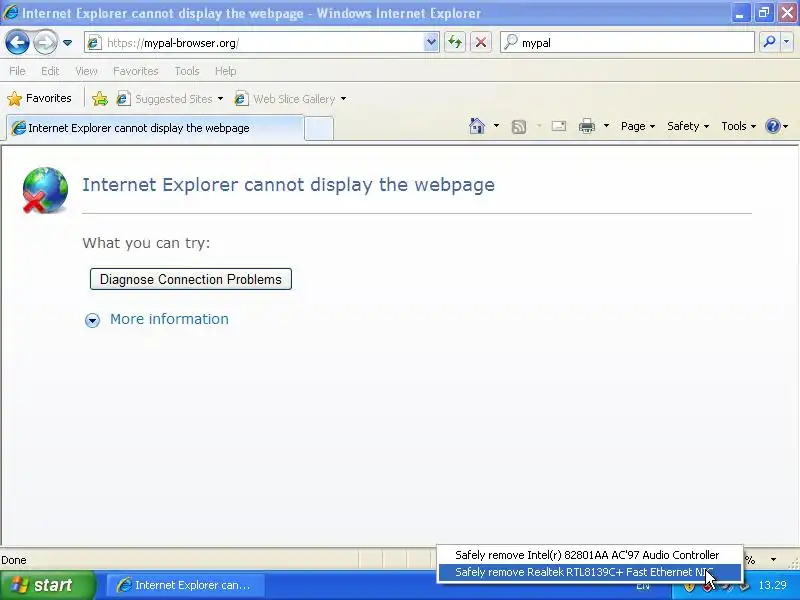Open search provider options dropdown

pos(787,42)
